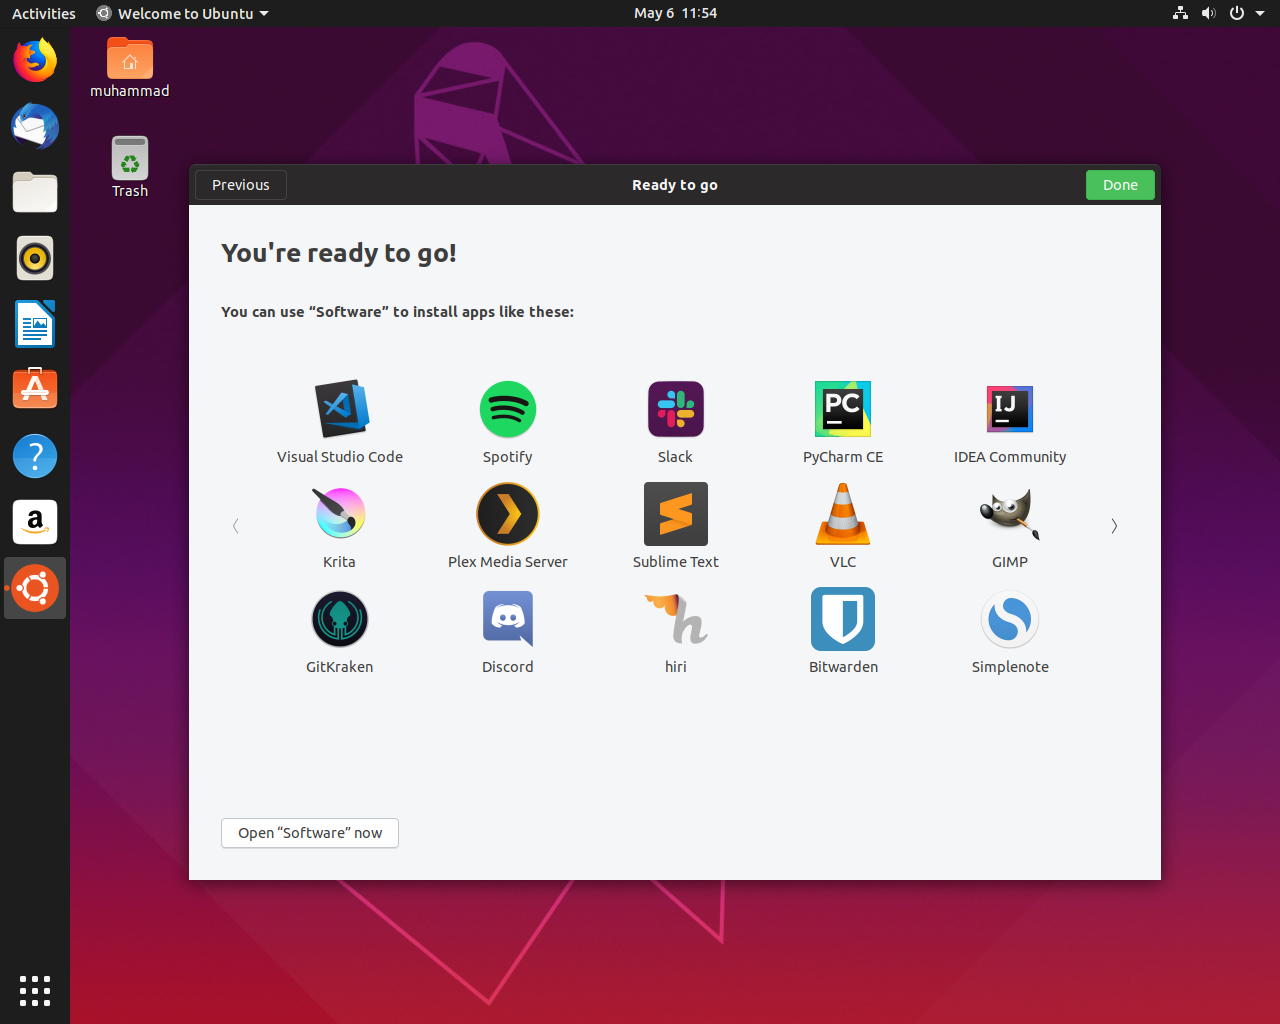The width and height of the screenshot is (1280, 1024).
Task: Click the network status icon
Action: 1180,13
